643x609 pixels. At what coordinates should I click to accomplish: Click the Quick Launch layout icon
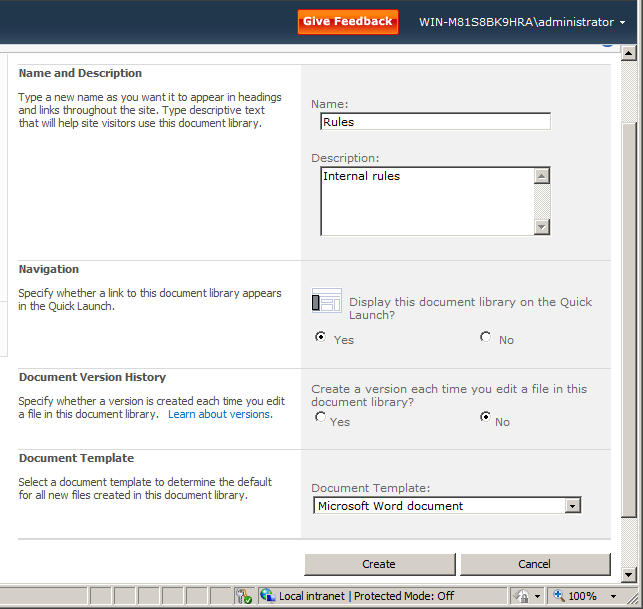(326, 300)
